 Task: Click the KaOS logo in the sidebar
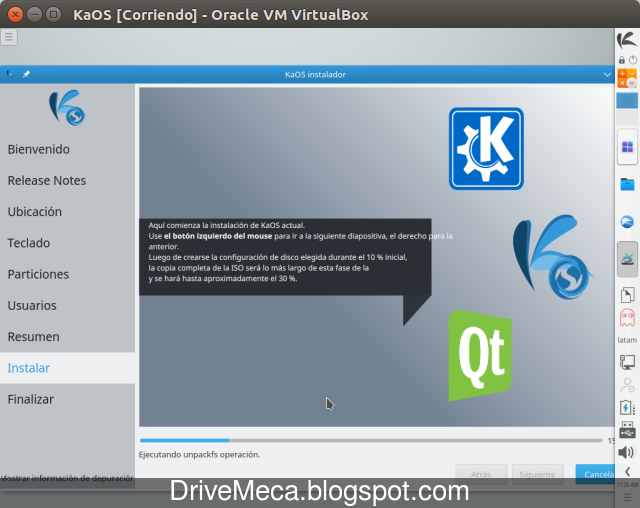point(67,108)
